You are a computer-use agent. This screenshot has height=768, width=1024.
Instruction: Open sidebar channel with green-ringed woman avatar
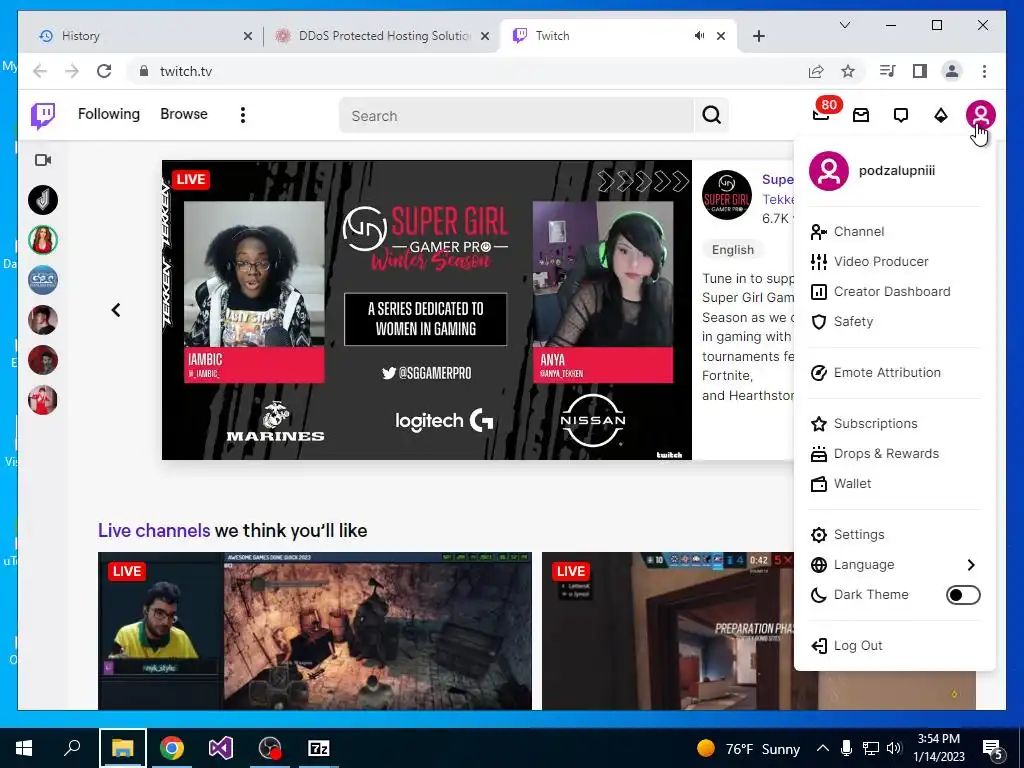(43, 240)
